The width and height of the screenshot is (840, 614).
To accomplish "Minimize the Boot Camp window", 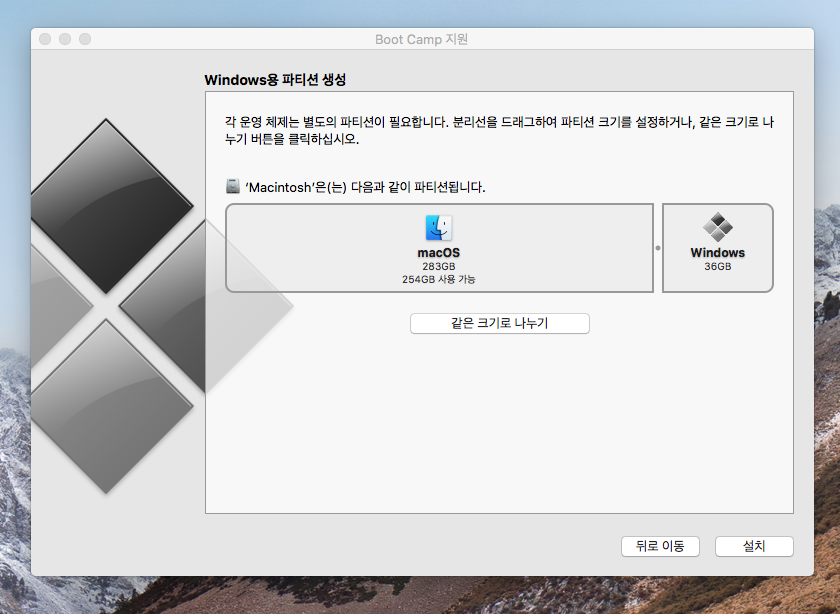I will pos(65,39).
